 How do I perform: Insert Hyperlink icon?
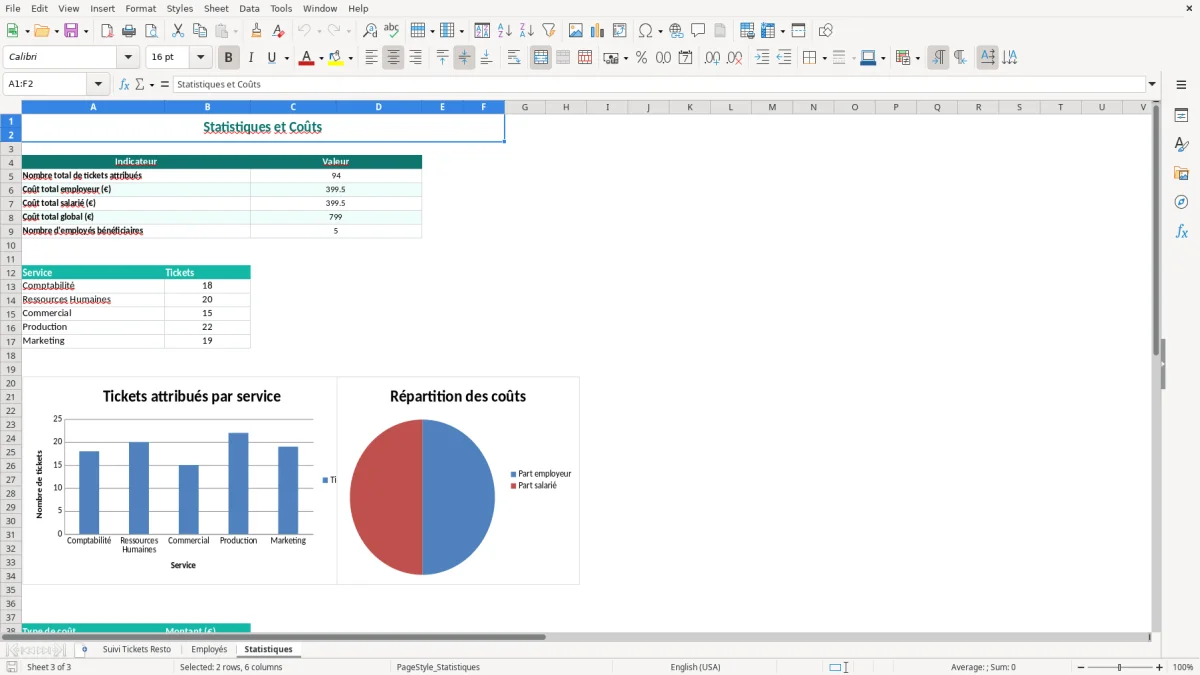(x=677, y=31)
